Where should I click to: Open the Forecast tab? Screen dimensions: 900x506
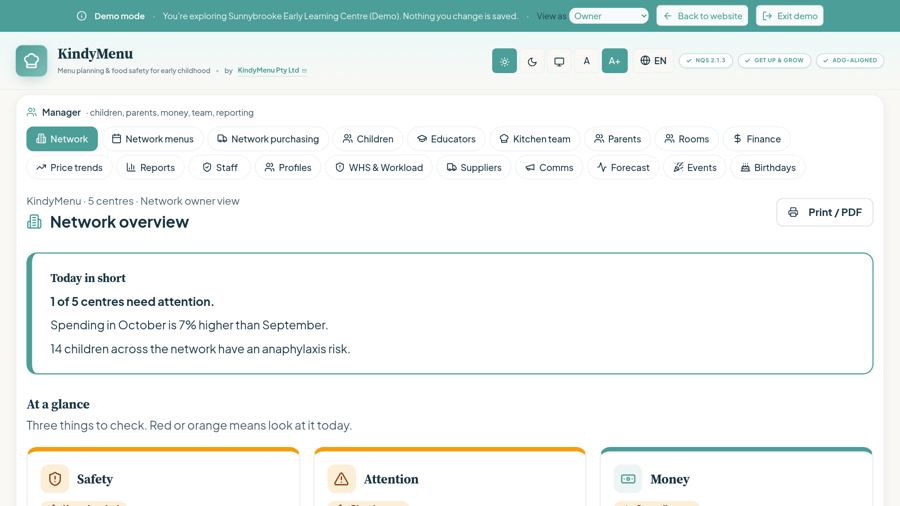click(x=623, y=168)
